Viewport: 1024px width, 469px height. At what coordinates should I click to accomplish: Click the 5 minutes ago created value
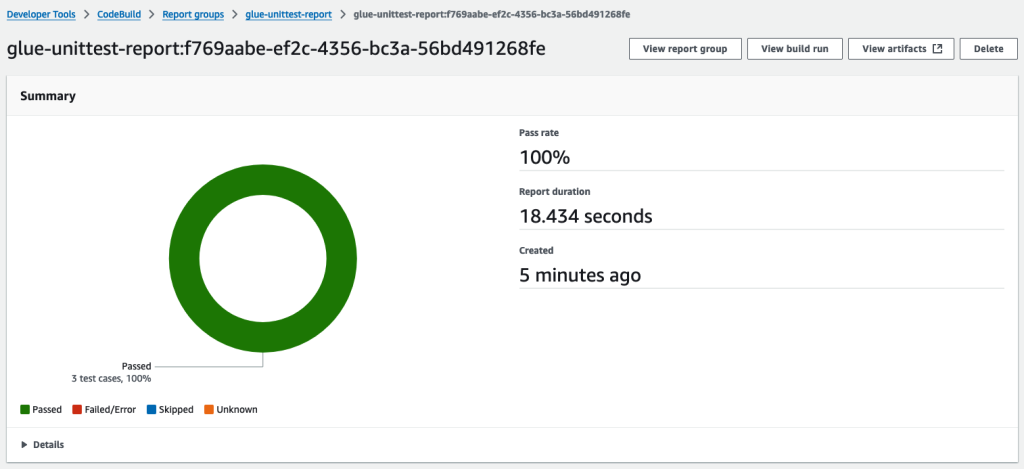(580, 275)
